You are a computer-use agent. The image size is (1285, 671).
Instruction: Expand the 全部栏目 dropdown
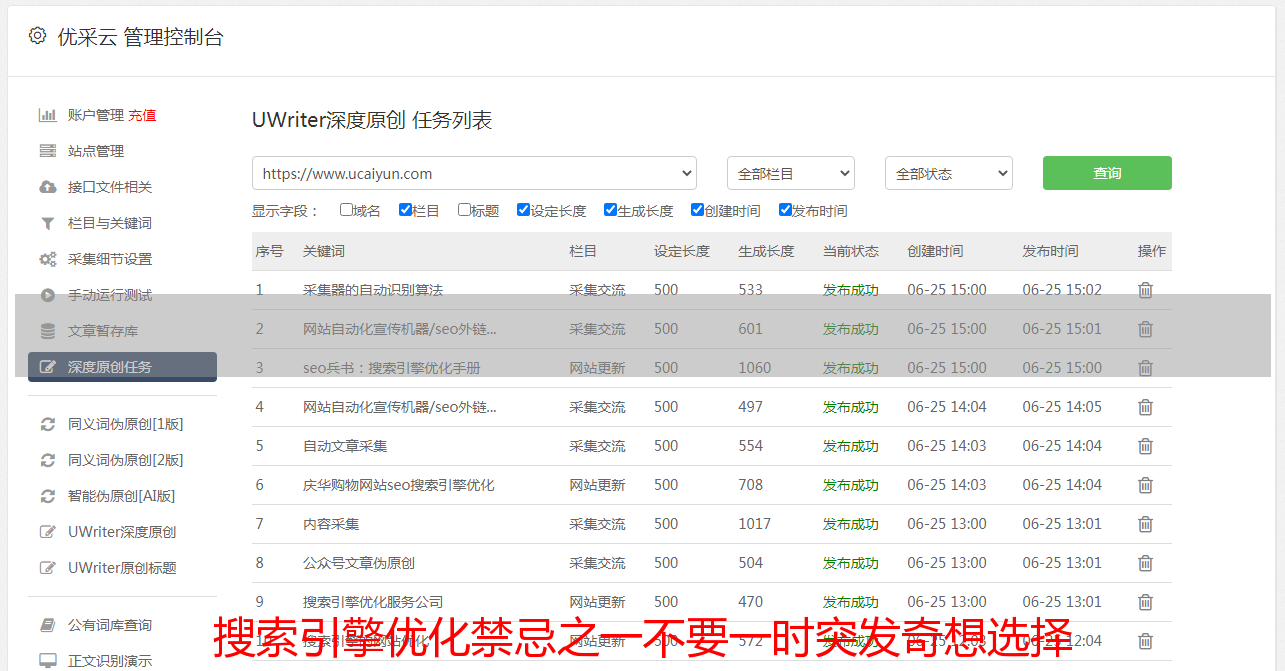(790, 173)
